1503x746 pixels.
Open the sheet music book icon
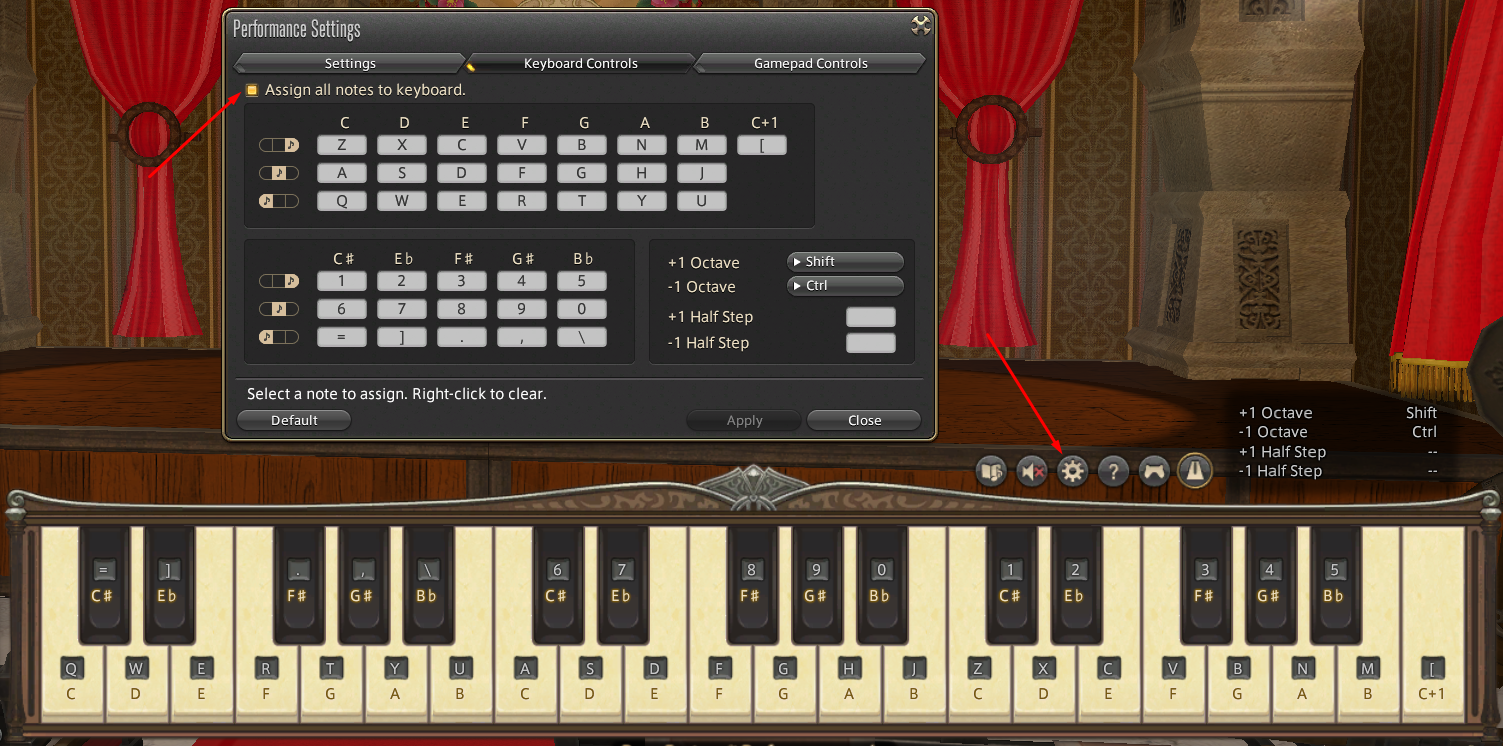[x=991, y=470]
